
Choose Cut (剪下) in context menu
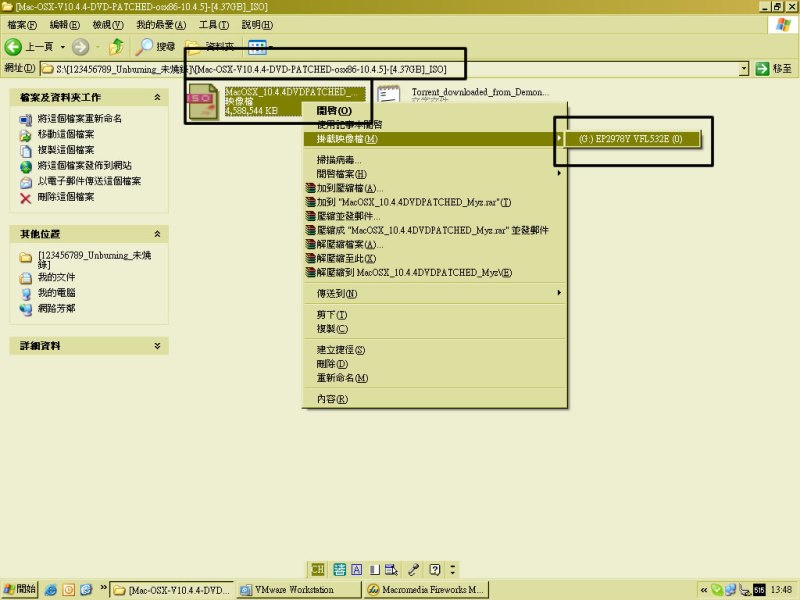(435, 315)
